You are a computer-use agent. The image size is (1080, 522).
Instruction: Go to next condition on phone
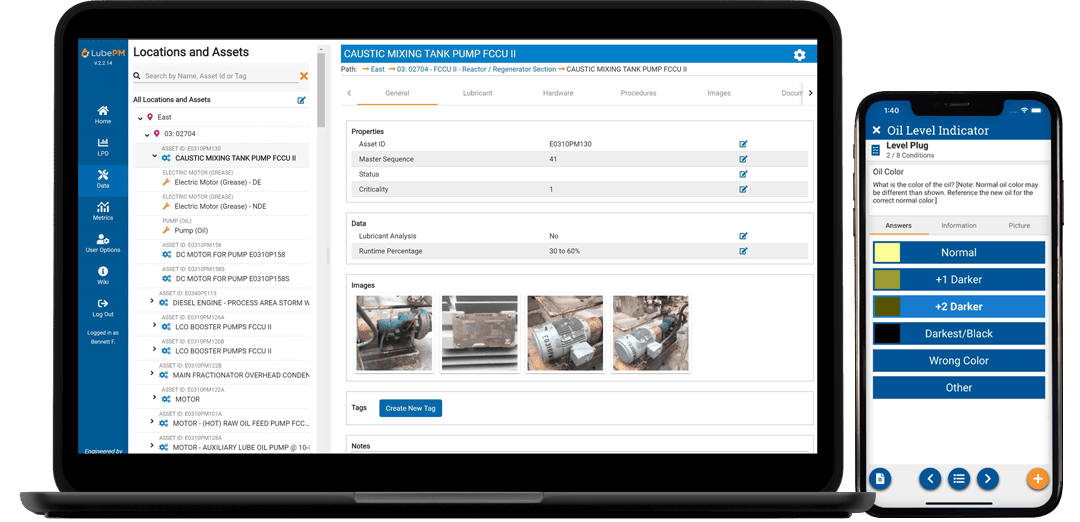[988, 478]
